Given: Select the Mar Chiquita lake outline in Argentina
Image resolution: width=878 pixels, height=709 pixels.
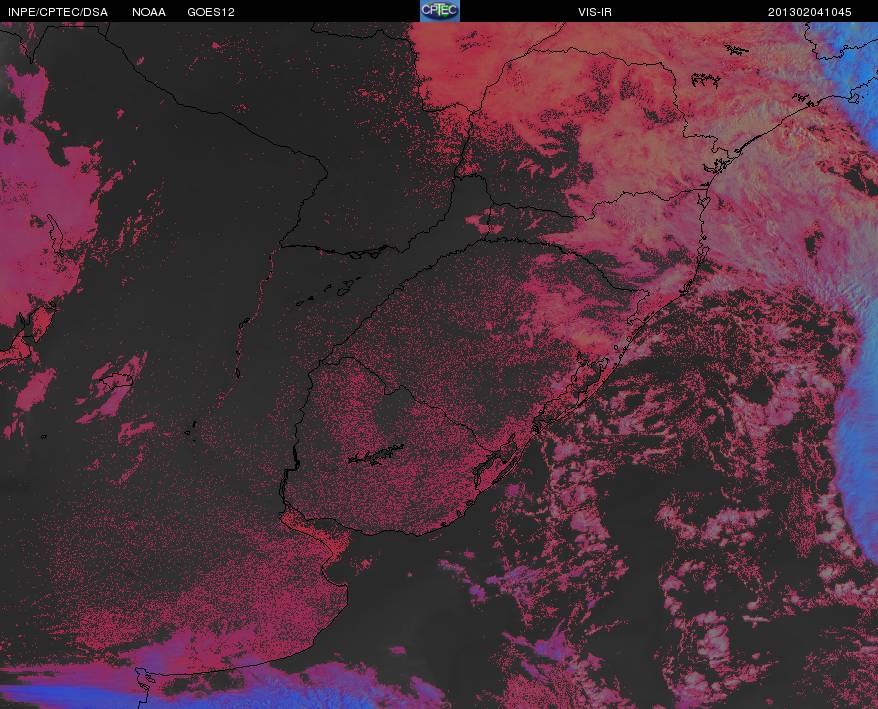Looking at the screenshot, I should (x=117, y=381).
